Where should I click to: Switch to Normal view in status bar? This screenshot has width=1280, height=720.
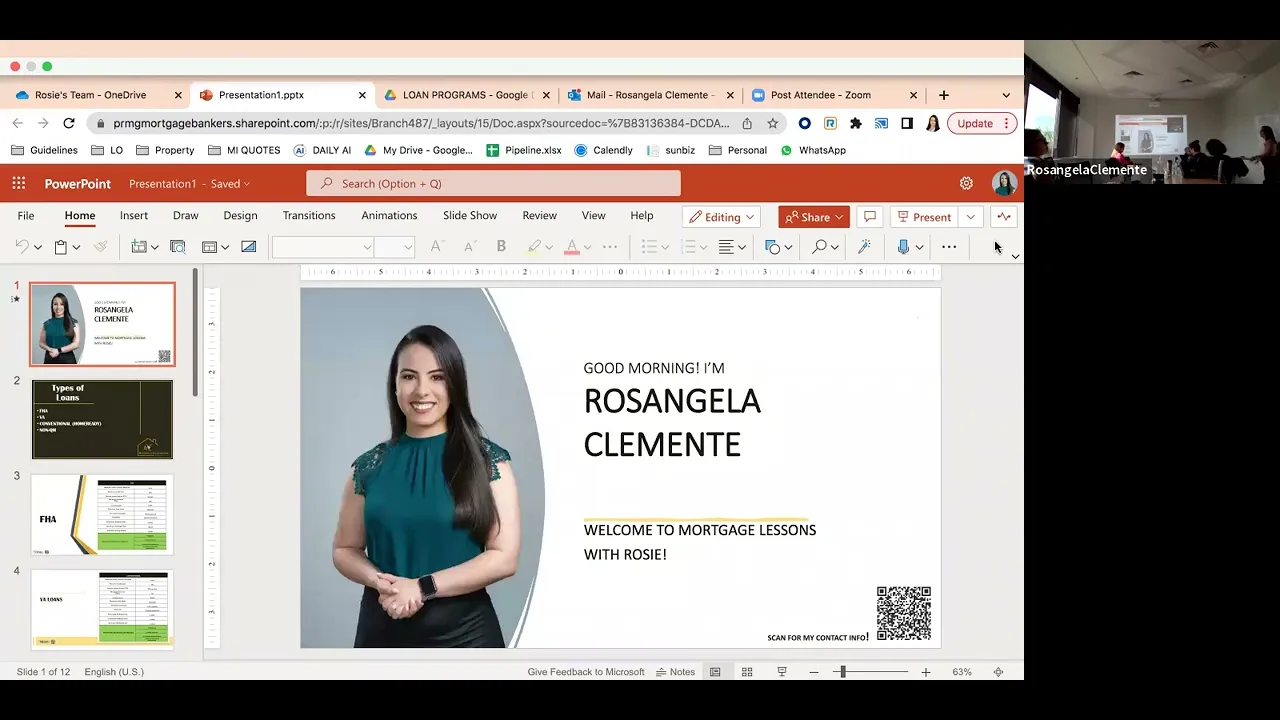click(x=715, y=672)
